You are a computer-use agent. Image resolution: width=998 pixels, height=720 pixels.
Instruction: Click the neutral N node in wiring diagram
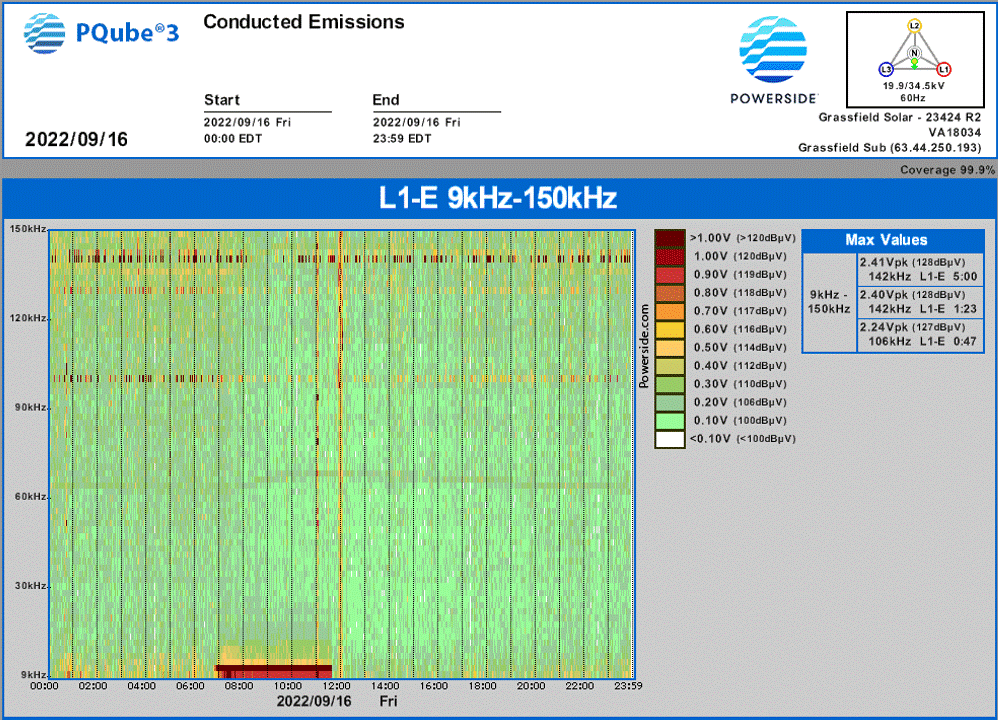(914, 52)
